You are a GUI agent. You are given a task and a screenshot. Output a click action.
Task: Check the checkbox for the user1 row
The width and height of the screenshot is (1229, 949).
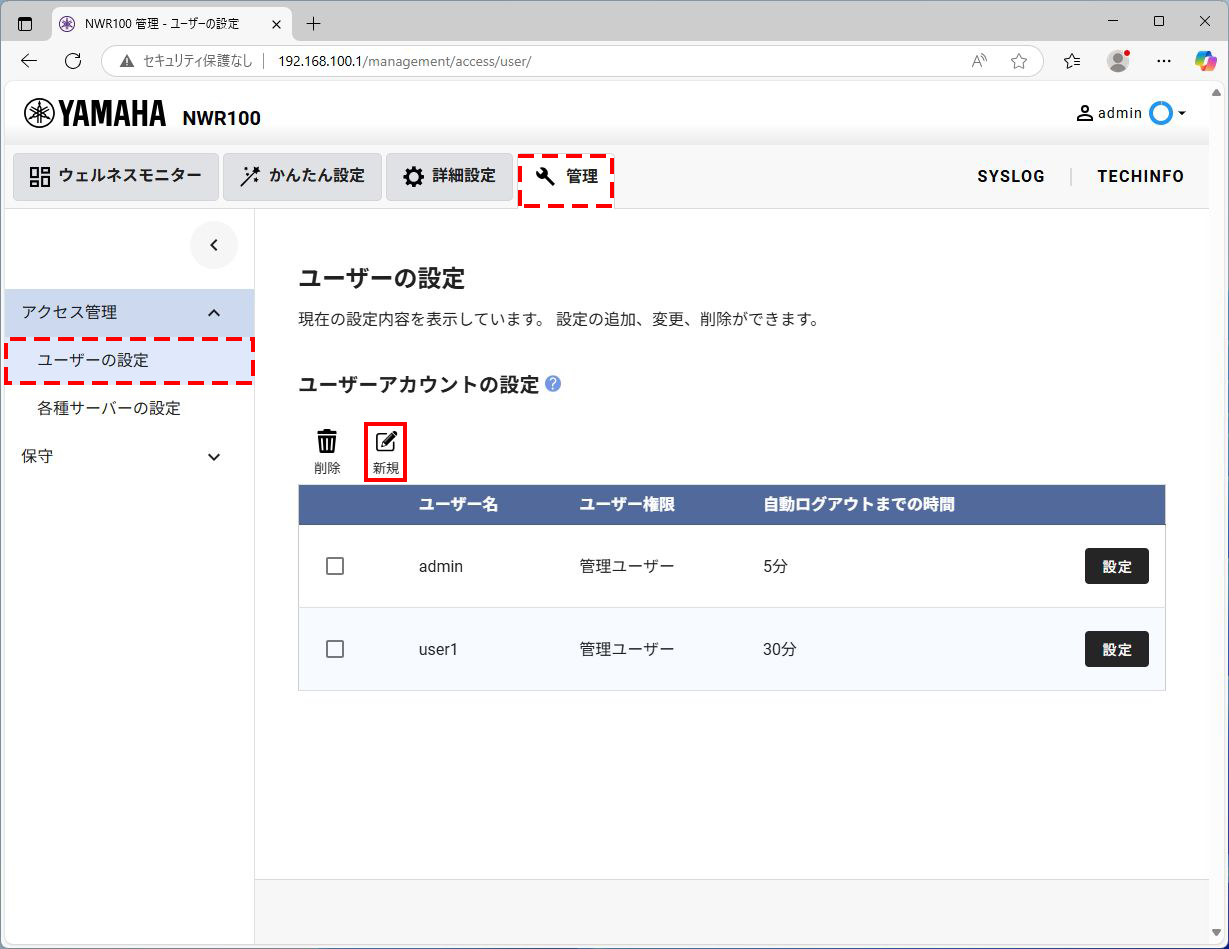(335, 648)
